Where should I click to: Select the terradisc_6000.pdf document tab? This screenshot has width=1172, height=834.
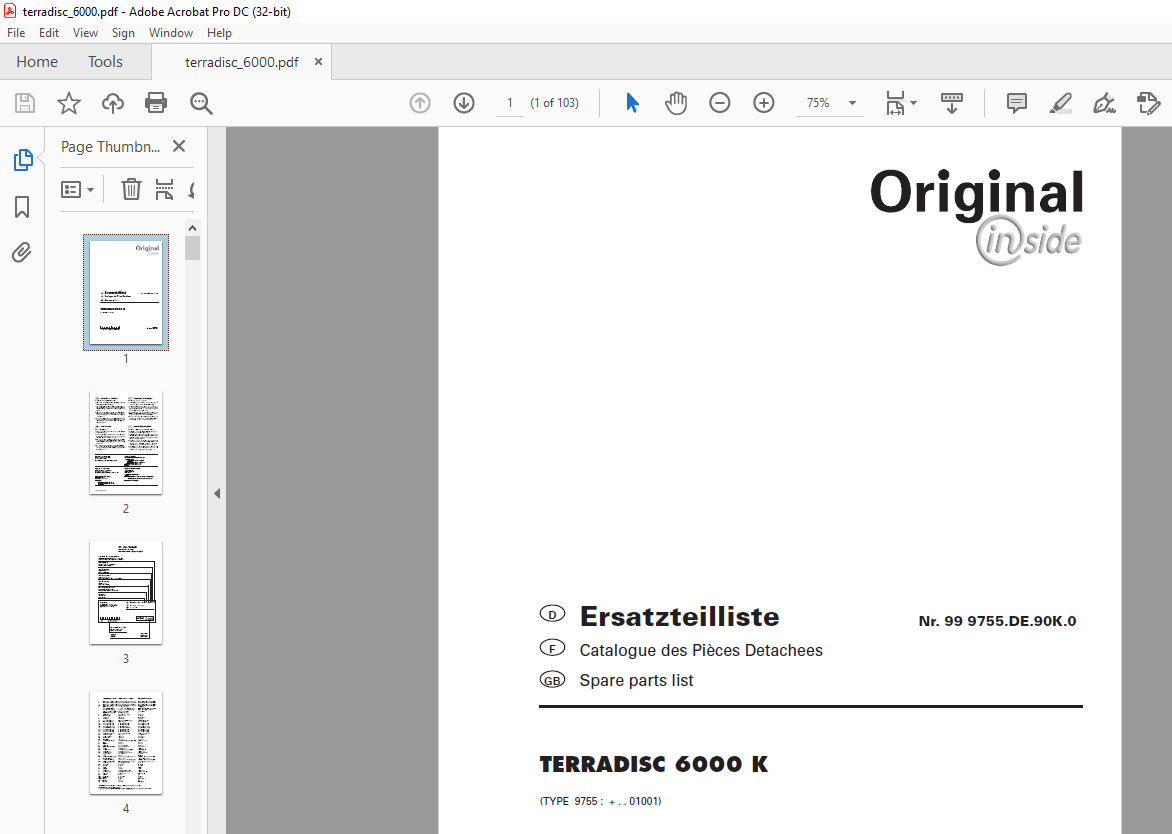click(241, 62)
